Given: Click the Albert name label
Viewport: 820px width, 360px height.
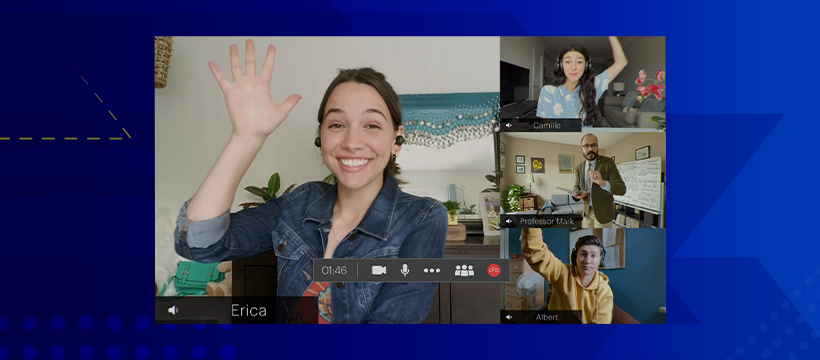Looking at the screenshot, I should coord(546,317).
